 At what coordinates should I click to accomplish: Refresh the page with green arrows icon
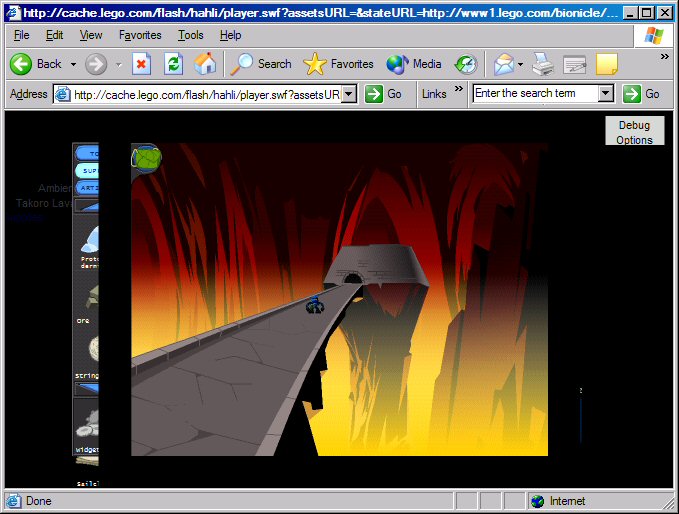pos(173,64)
